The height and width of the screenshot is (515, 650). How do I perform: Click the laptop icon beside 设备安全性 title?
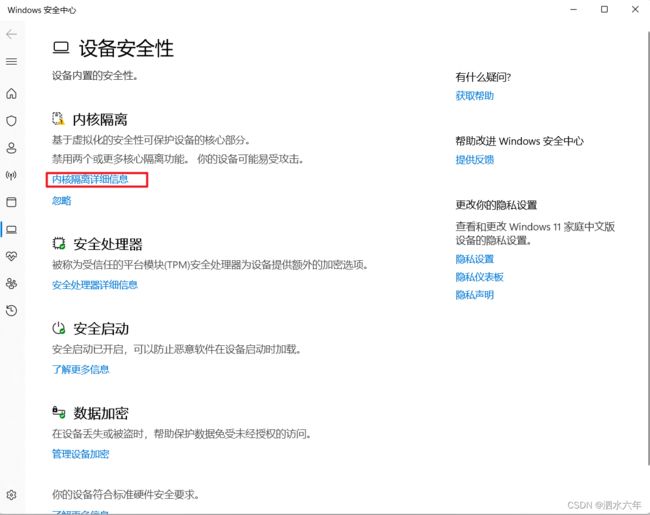click(61, 48)
